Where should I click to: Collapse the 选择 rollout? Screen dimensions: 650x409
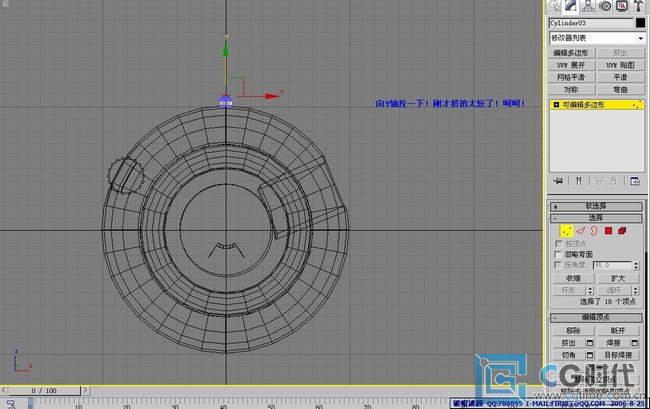click(x=596, y=218)
